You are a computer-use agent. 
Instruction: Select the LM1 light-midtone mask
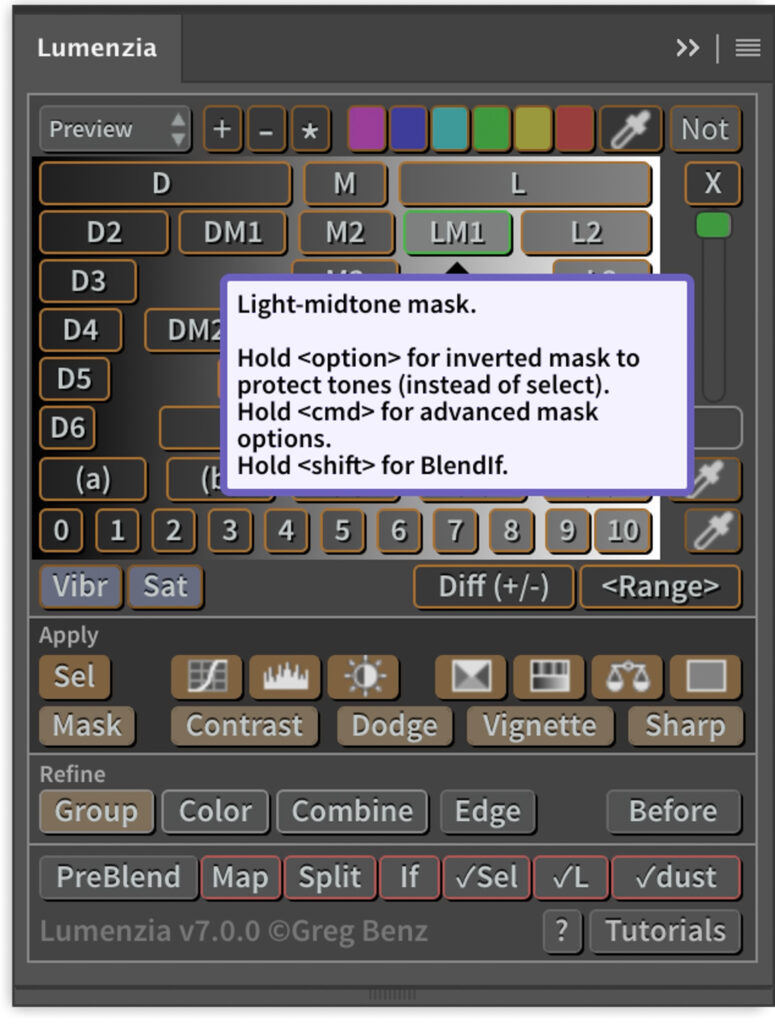click(458, 233)
